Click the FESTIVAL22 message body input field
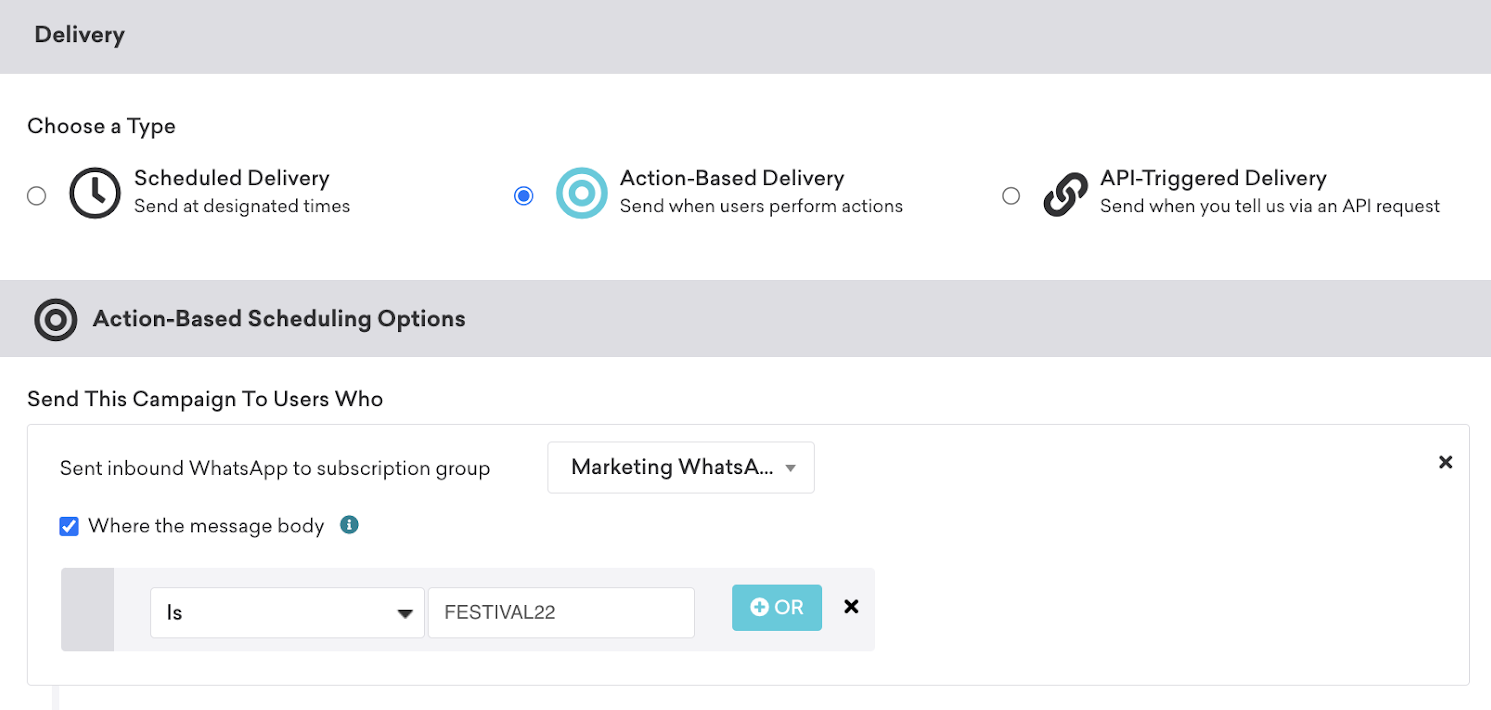 click(561, 613)
